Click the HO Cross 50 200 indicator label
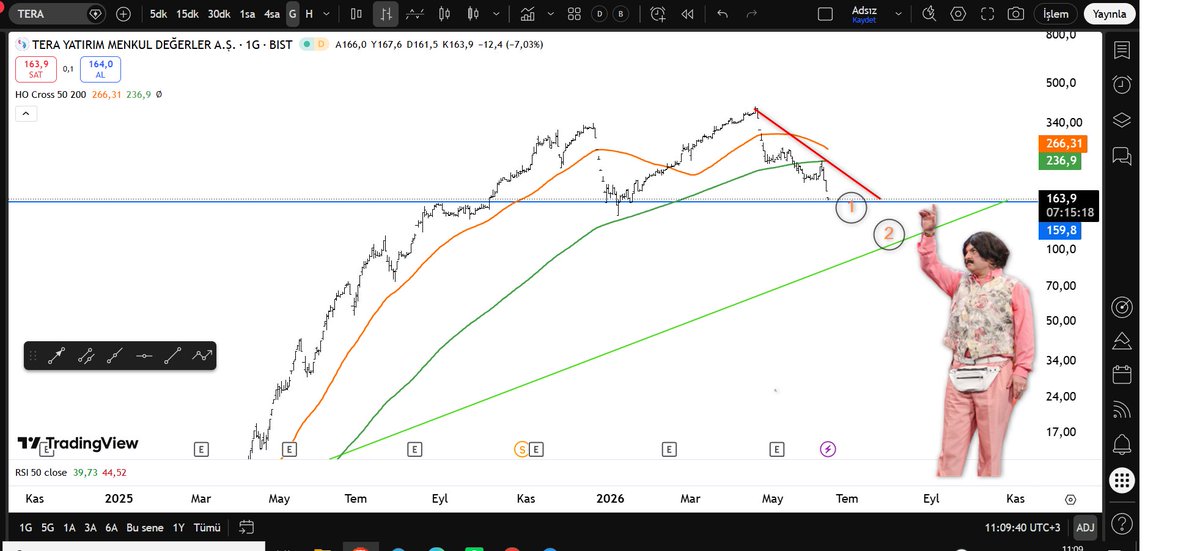The image size is (1200, 551). (49, 94)
